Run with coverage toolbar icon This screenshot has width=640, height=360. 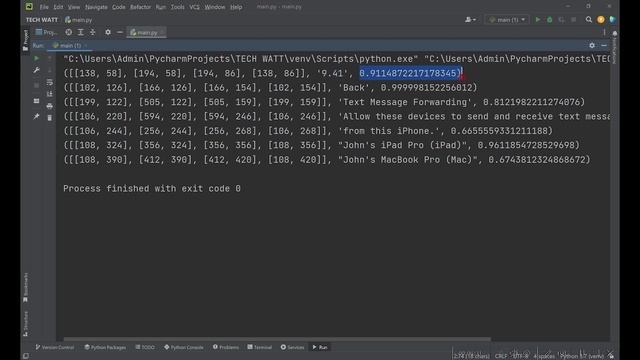pyautogui.click(x=562, y=20)
